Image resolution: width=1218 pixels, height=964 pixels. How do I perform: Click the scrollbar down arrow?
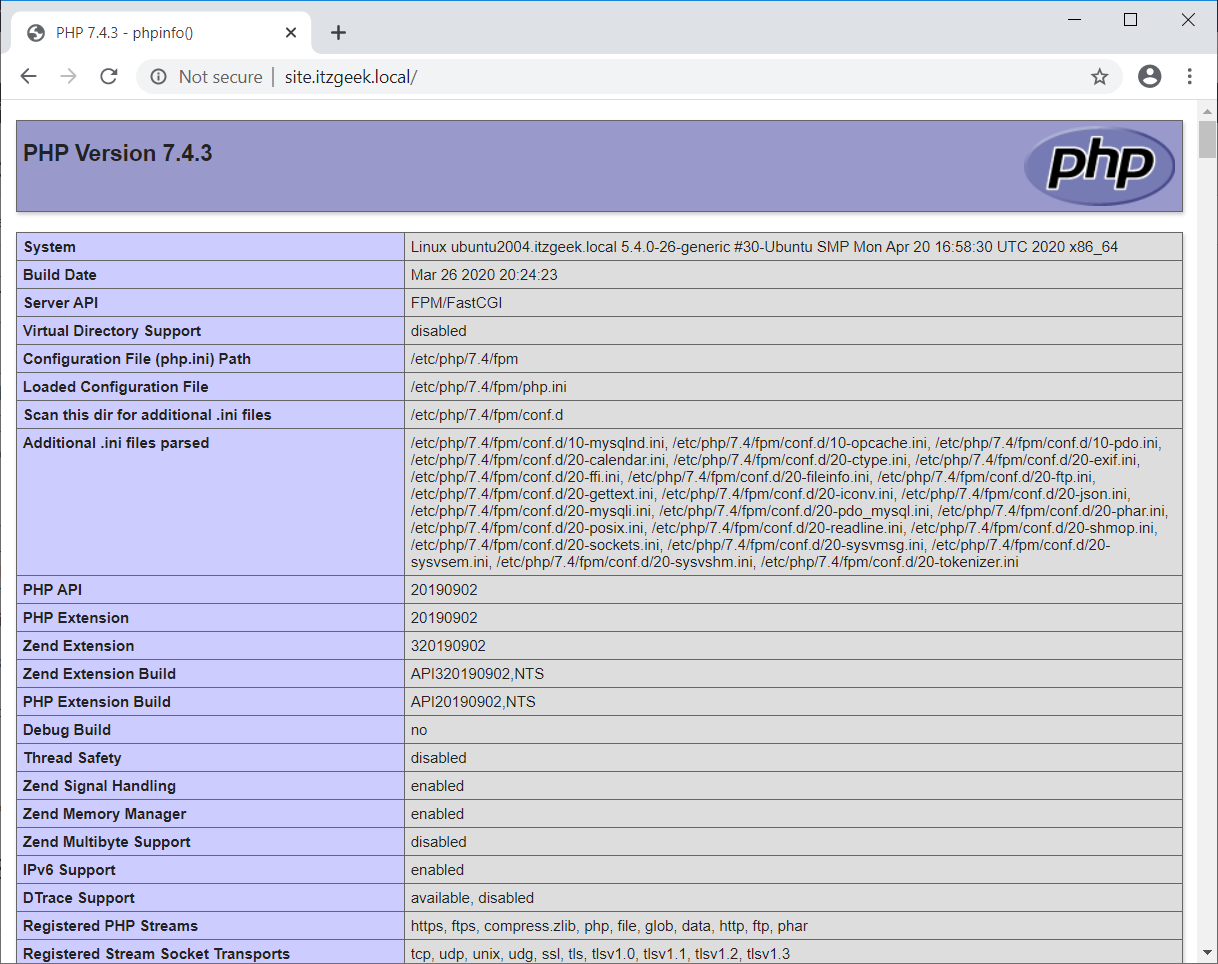click(x=1207, y=955)
